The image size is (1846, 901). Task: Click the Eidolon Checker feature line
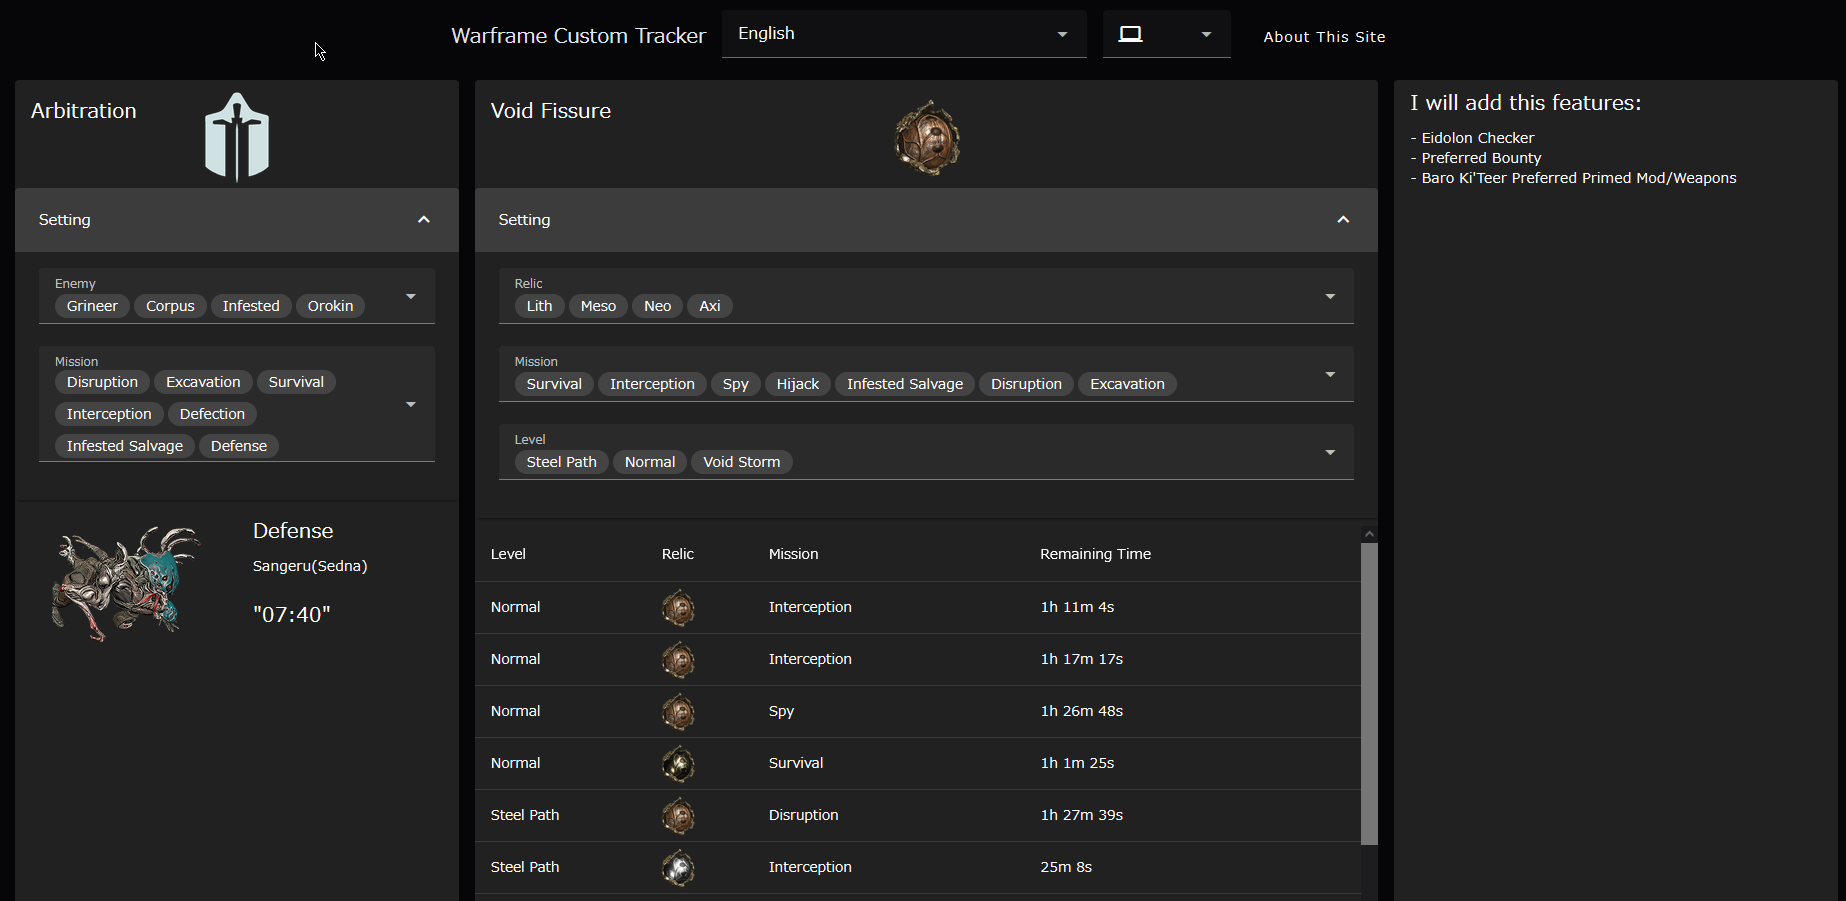tap(1472, 138)
